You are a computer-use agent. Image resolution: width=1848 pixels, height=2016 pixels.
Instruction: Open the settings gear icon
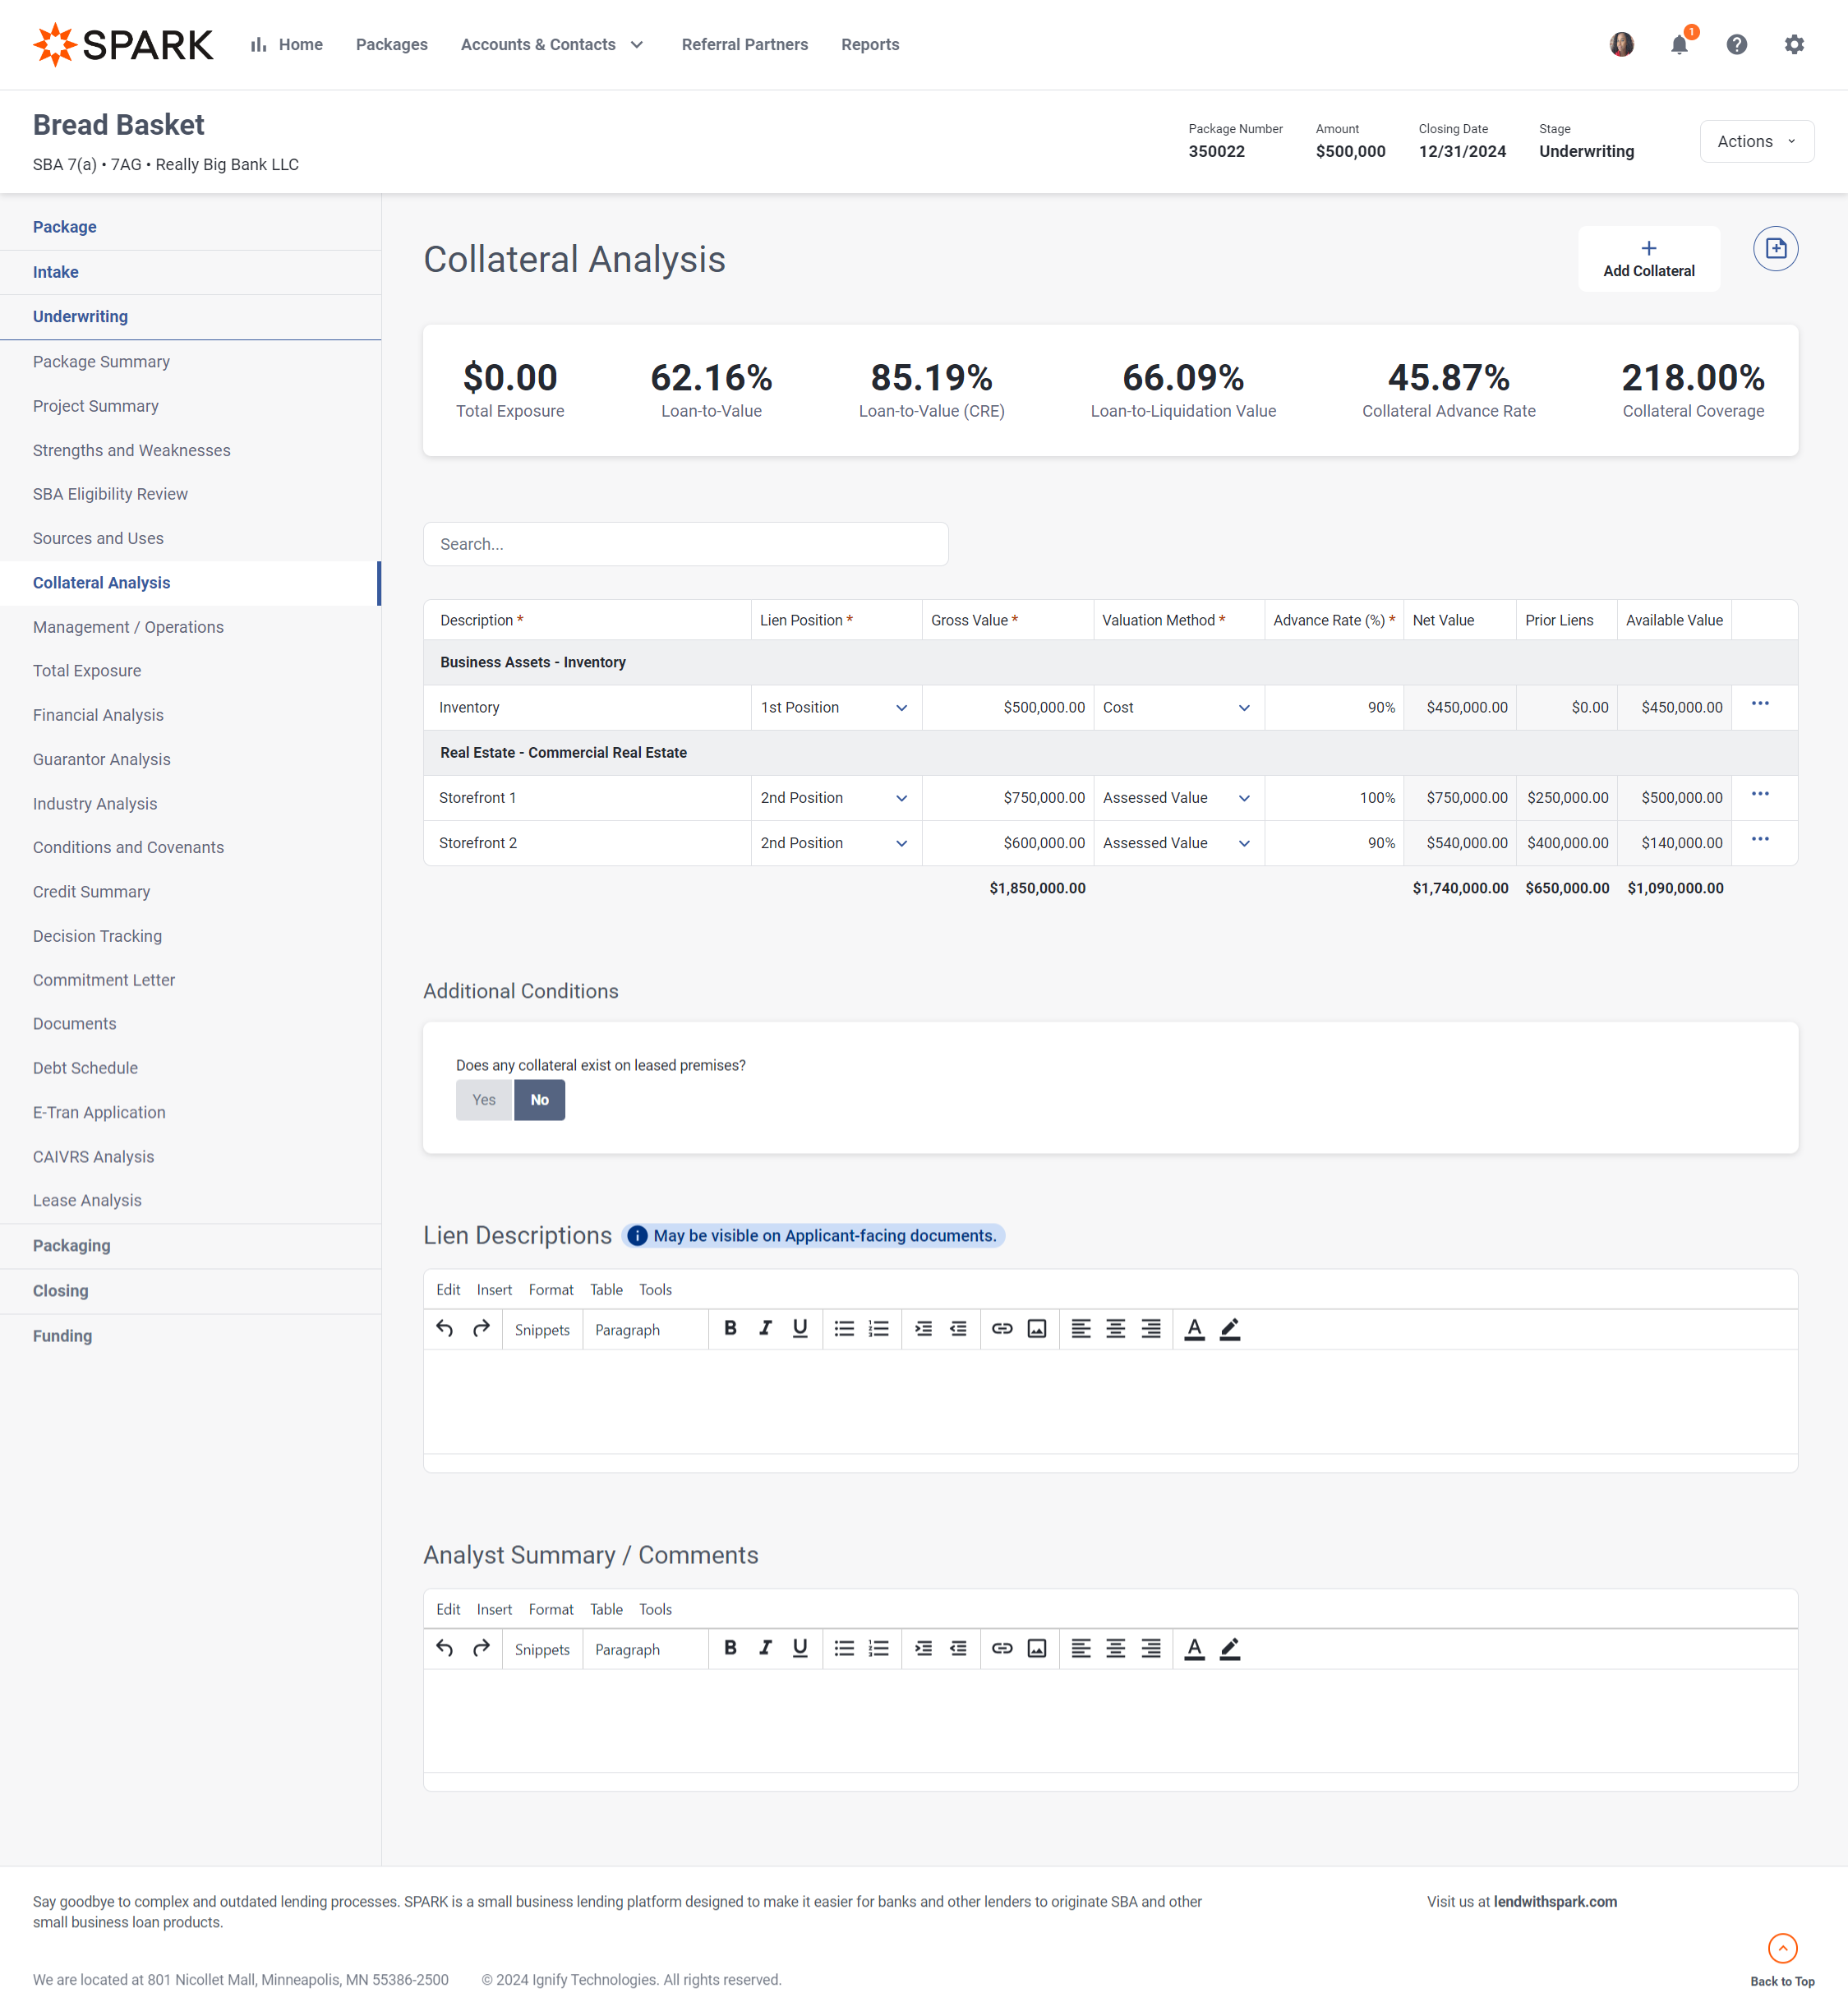tap(1794, 45)
